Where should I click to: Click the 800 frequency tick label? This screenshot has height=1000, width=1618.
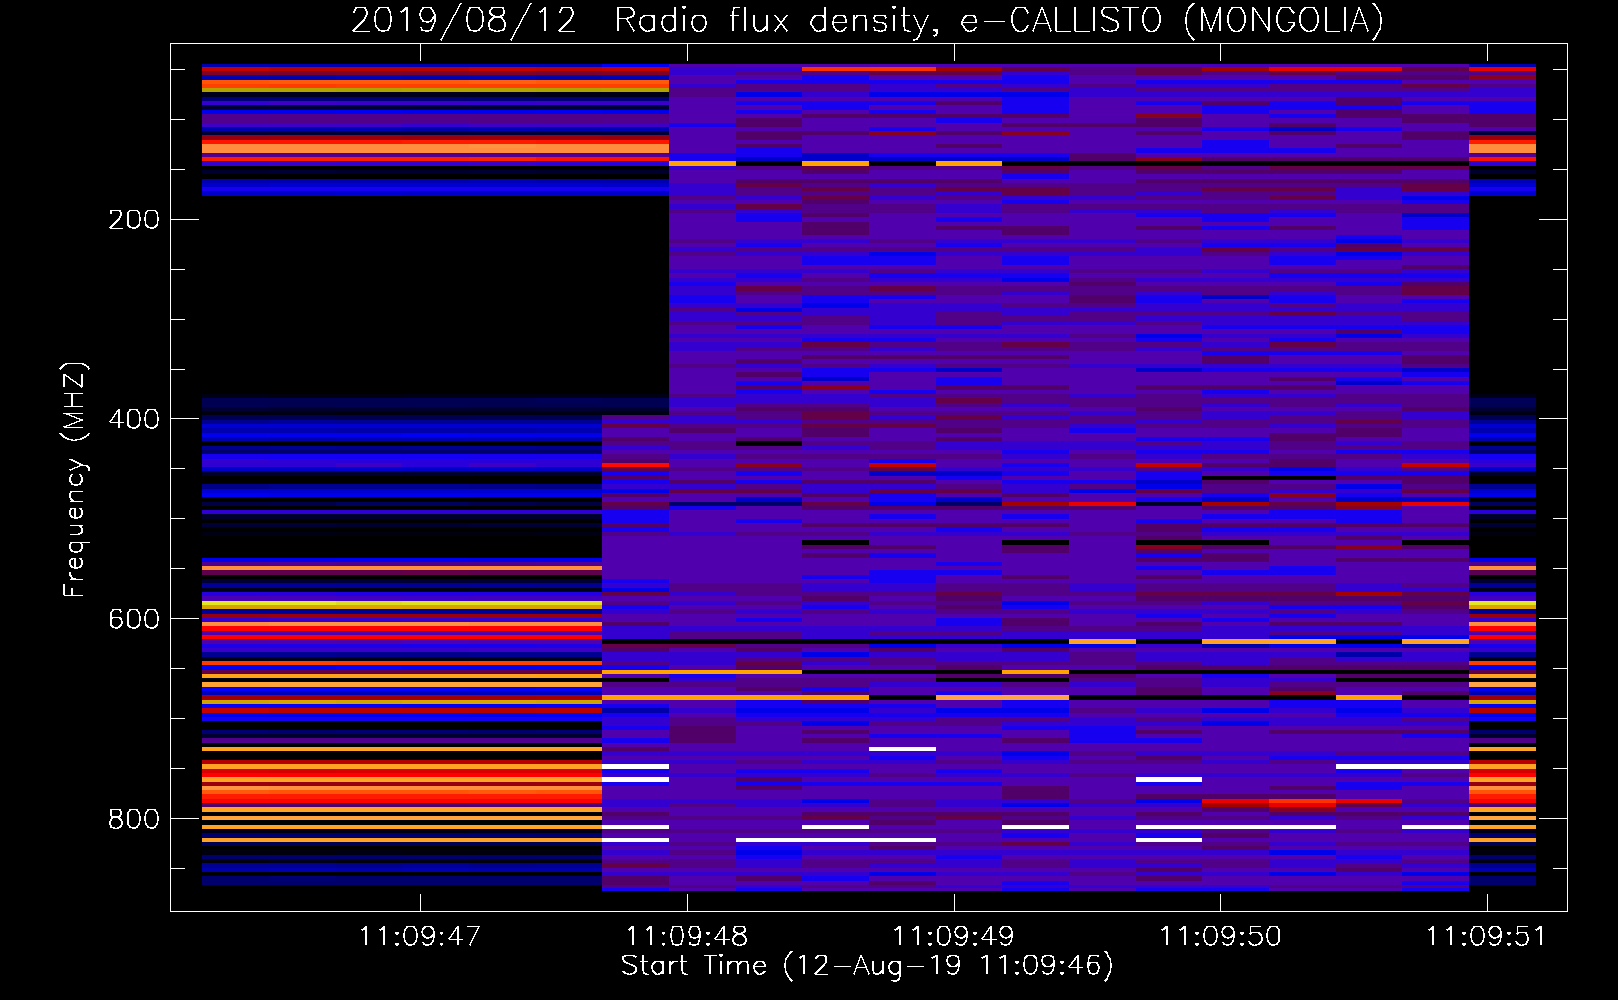pos(134,819)
